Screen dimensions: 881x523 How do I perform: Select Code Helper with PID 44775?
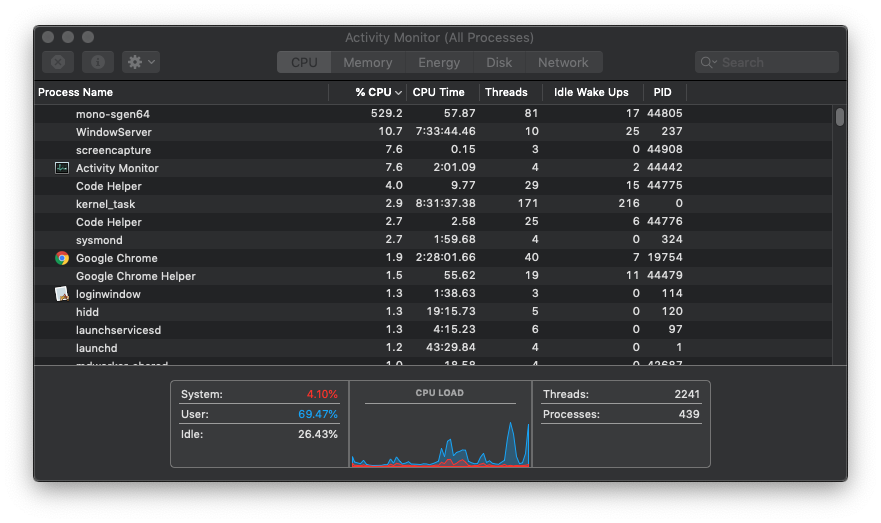pos(433,186)
